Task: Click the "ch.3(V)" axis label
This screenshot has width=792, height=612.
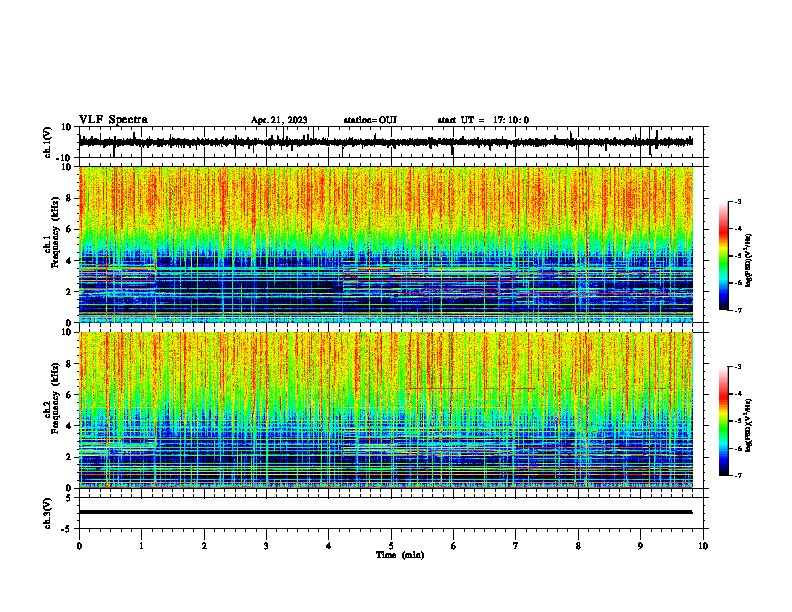Action: pyautogui.click(x=48, y=514)
